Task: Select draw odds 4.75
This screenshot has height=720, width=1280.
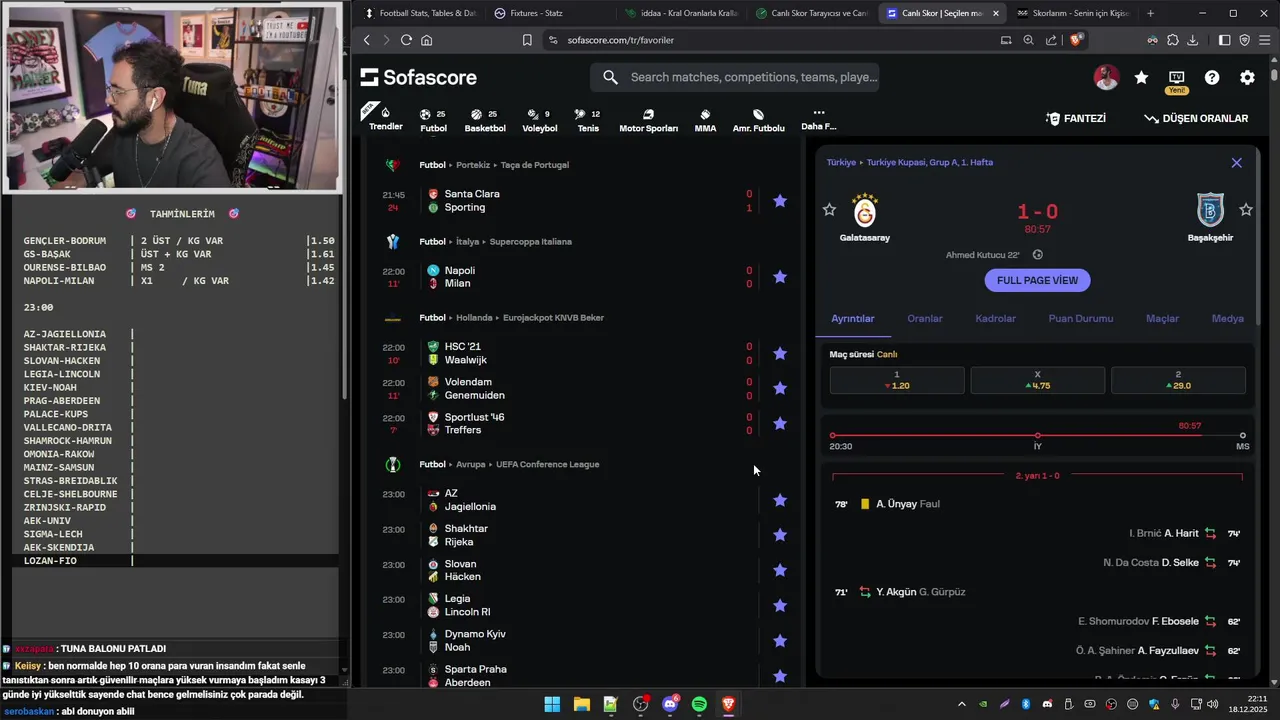Action: [1038, 380]
